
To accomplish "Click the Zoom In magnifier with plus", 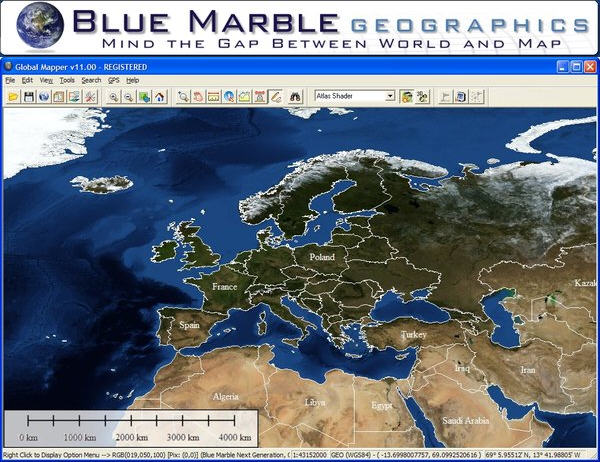I will 114,96.
